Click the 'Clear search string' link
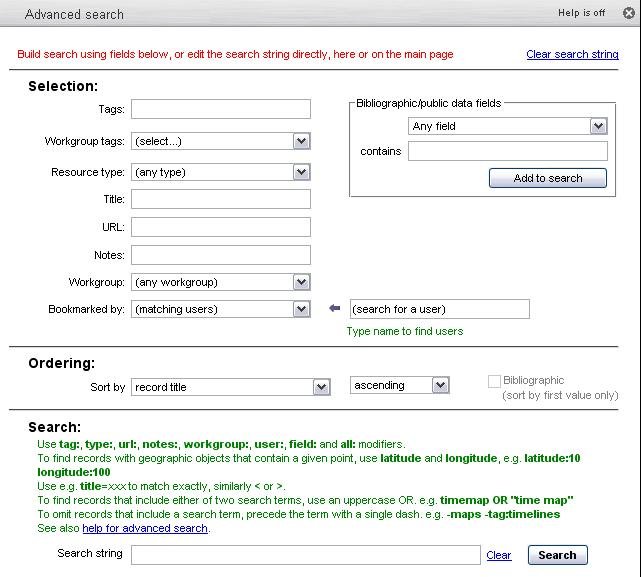The height and width of the screenshot is (577, 641). point(572,54)
